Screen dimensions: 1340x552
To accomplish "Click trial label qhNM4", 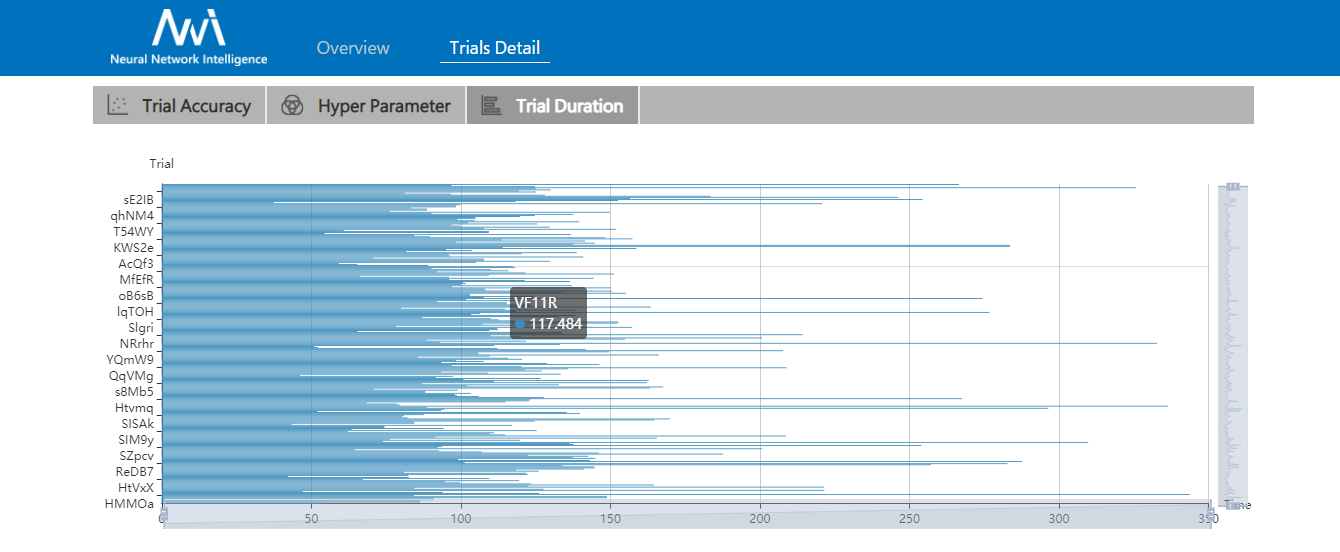I will [133, 215].
